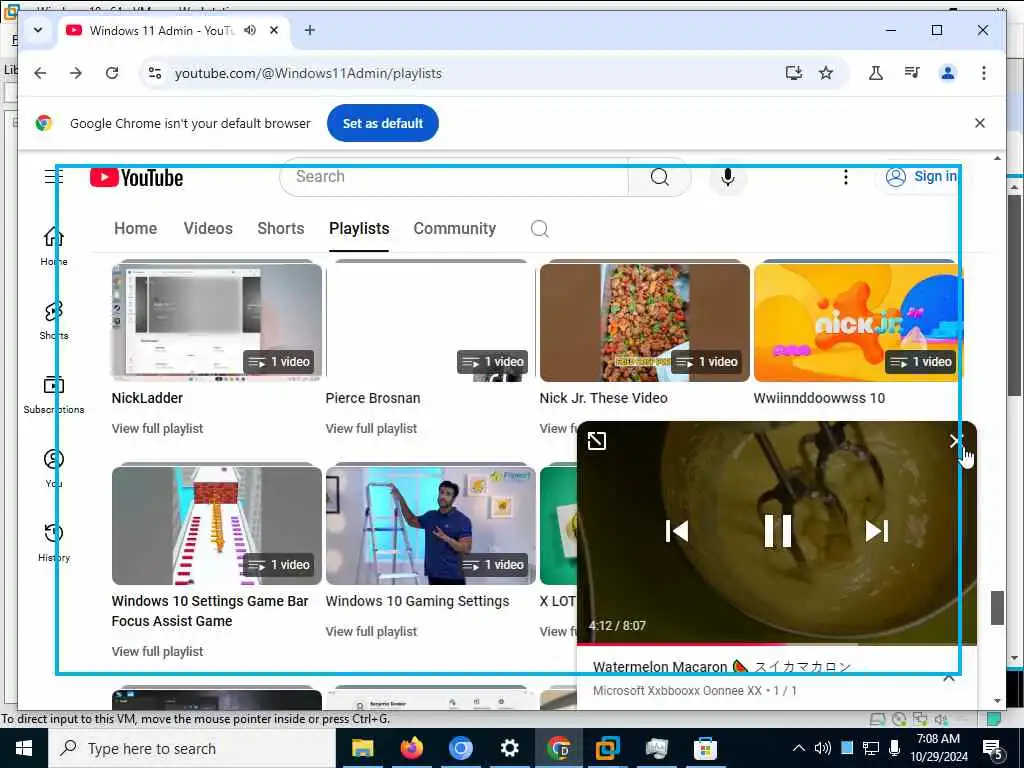1024x768 pixels.
Task: Skip to next video in miniplayer
Action: pyautogui.click(x=876, y=531)
